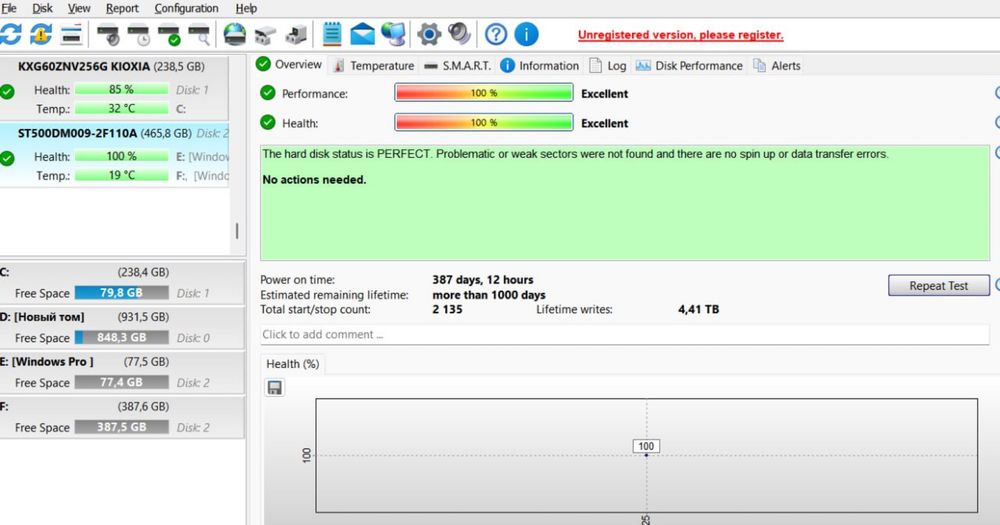Switch to the Temperature tab

373,65
